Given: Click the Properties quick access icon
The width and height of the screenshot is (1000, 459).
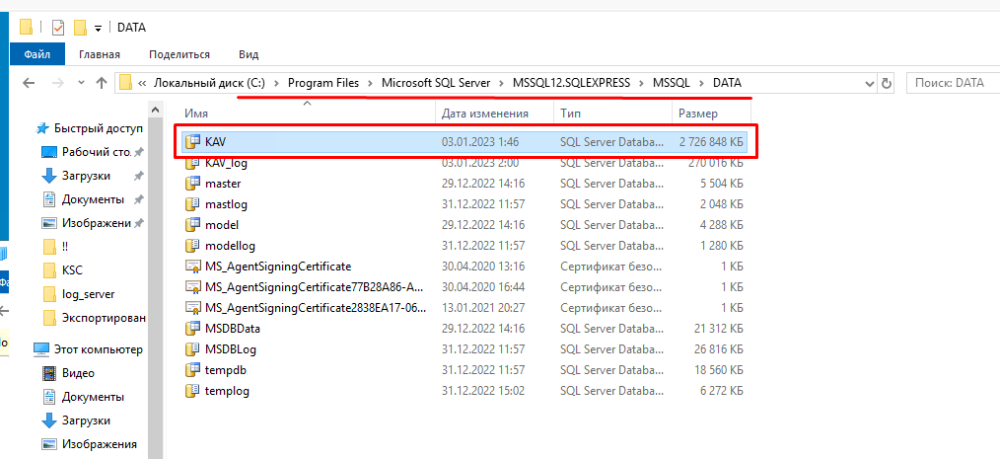Looking at the screenshot, I should point(58,28).
